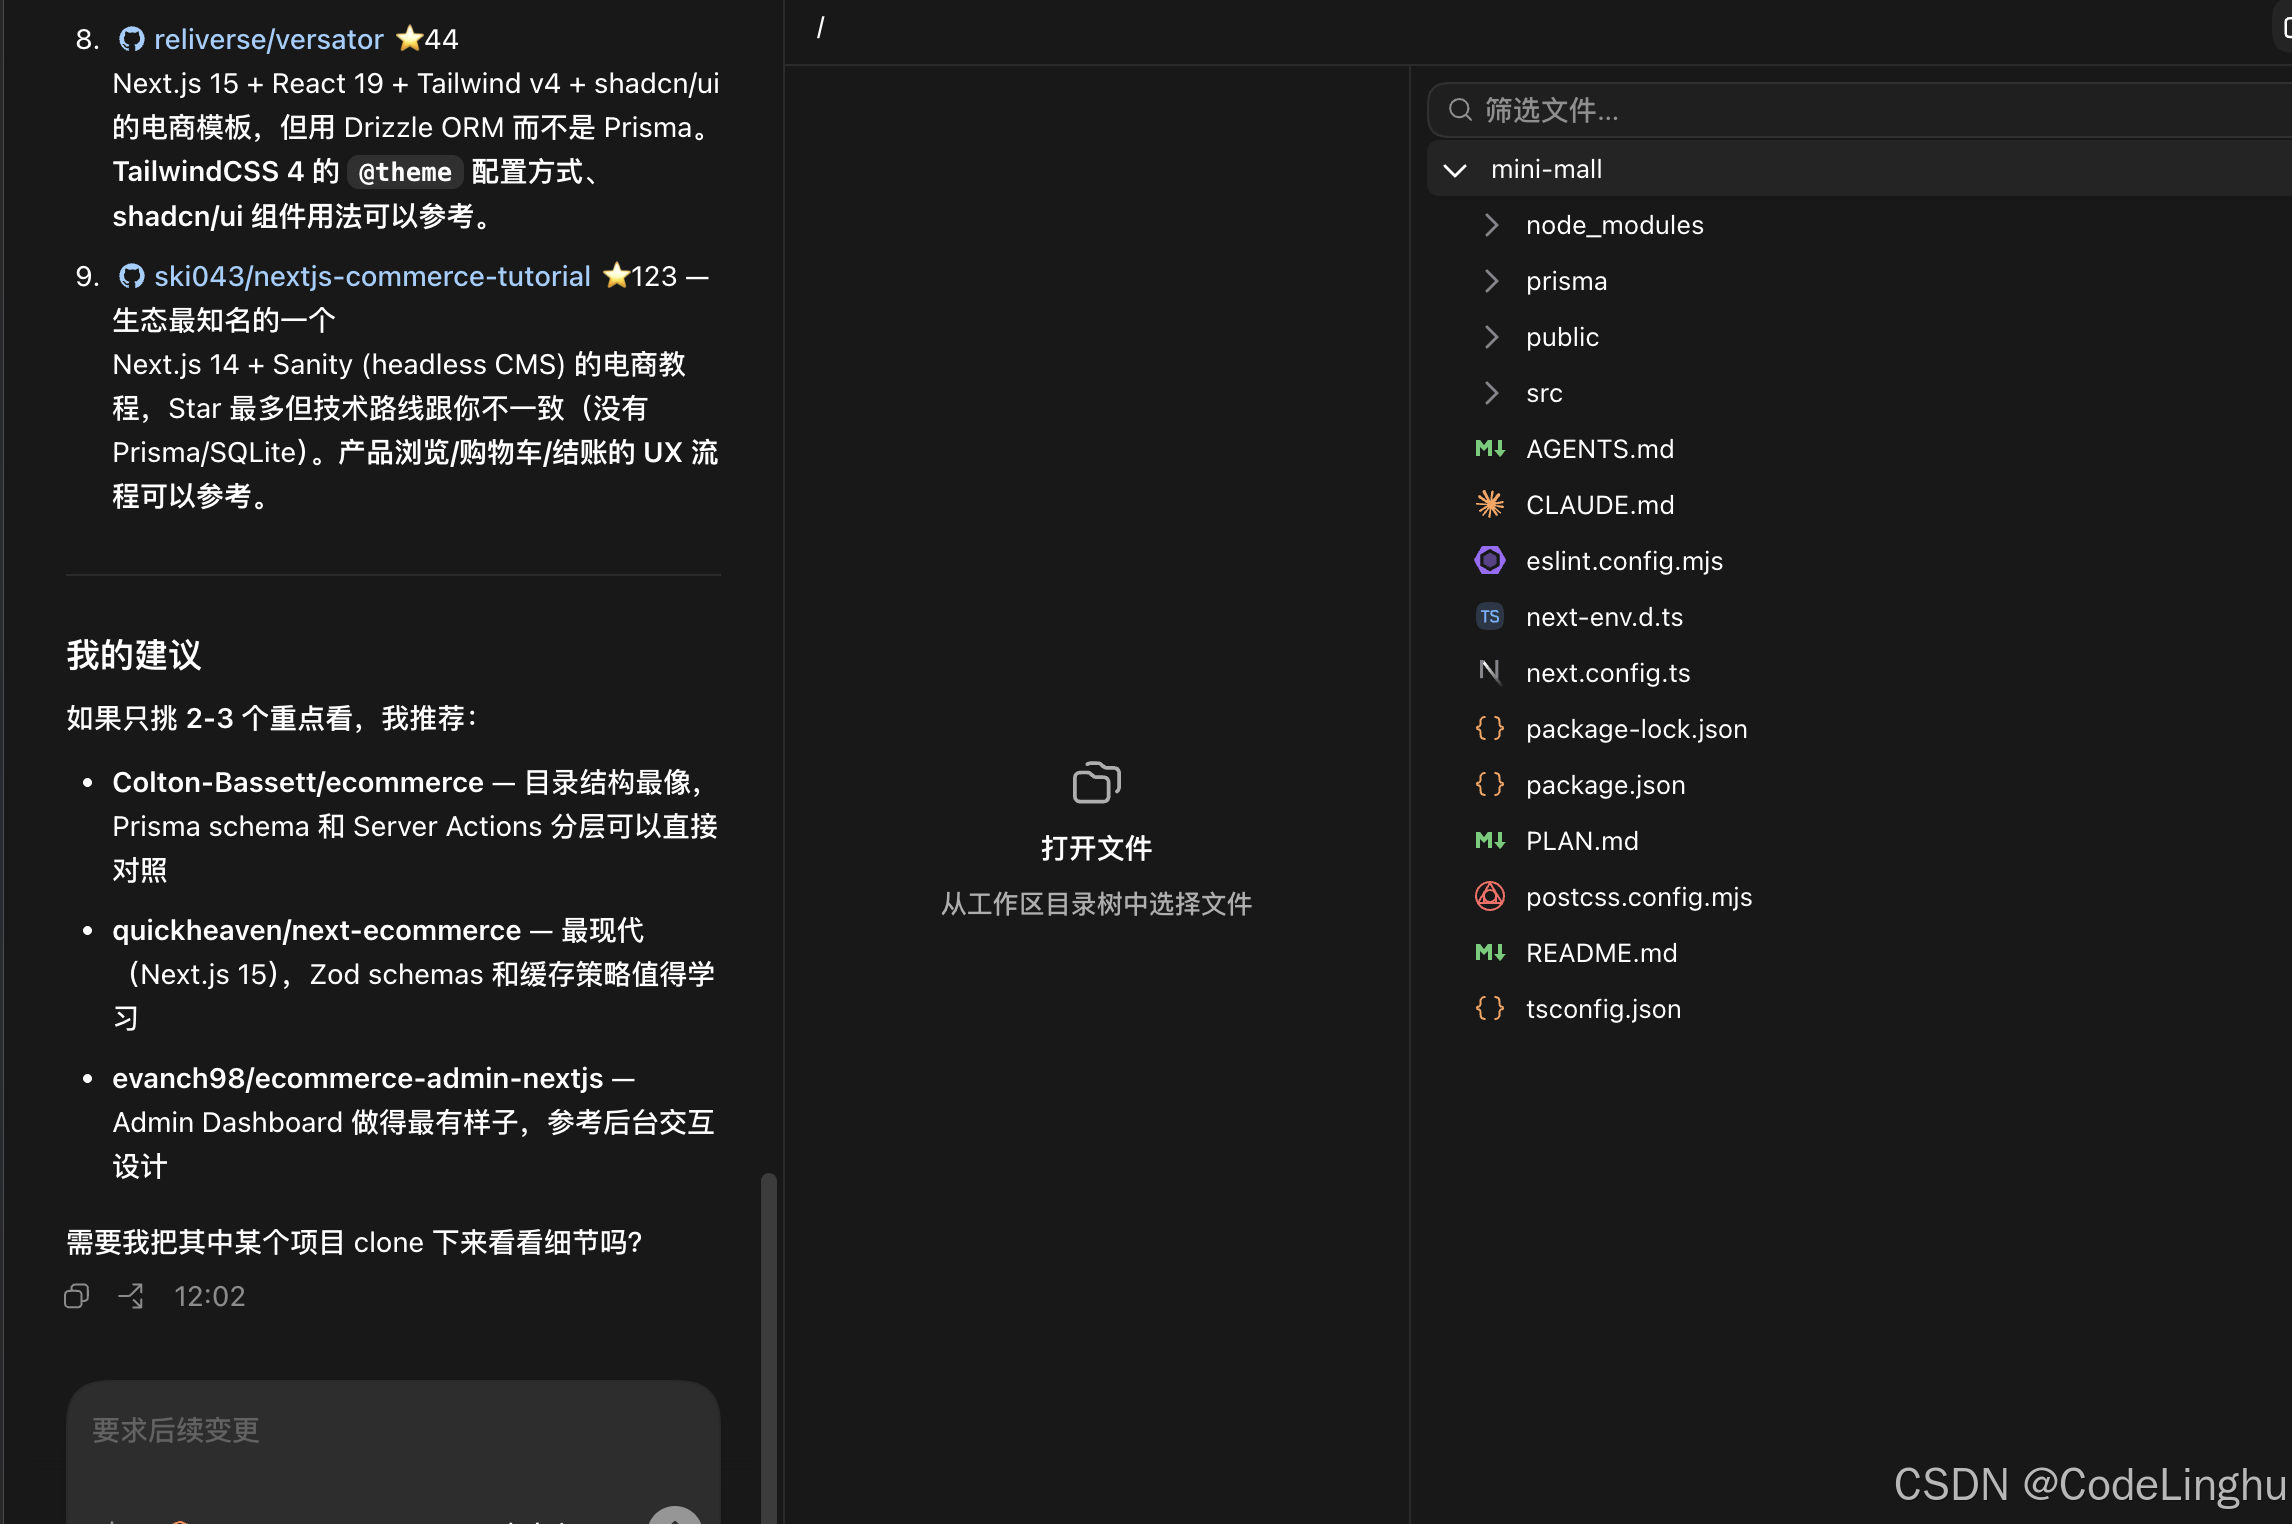Click the Colton-Bassett/ecommerce recommendation text
Screen dimensions: 2292x1524
coord(297,782)
